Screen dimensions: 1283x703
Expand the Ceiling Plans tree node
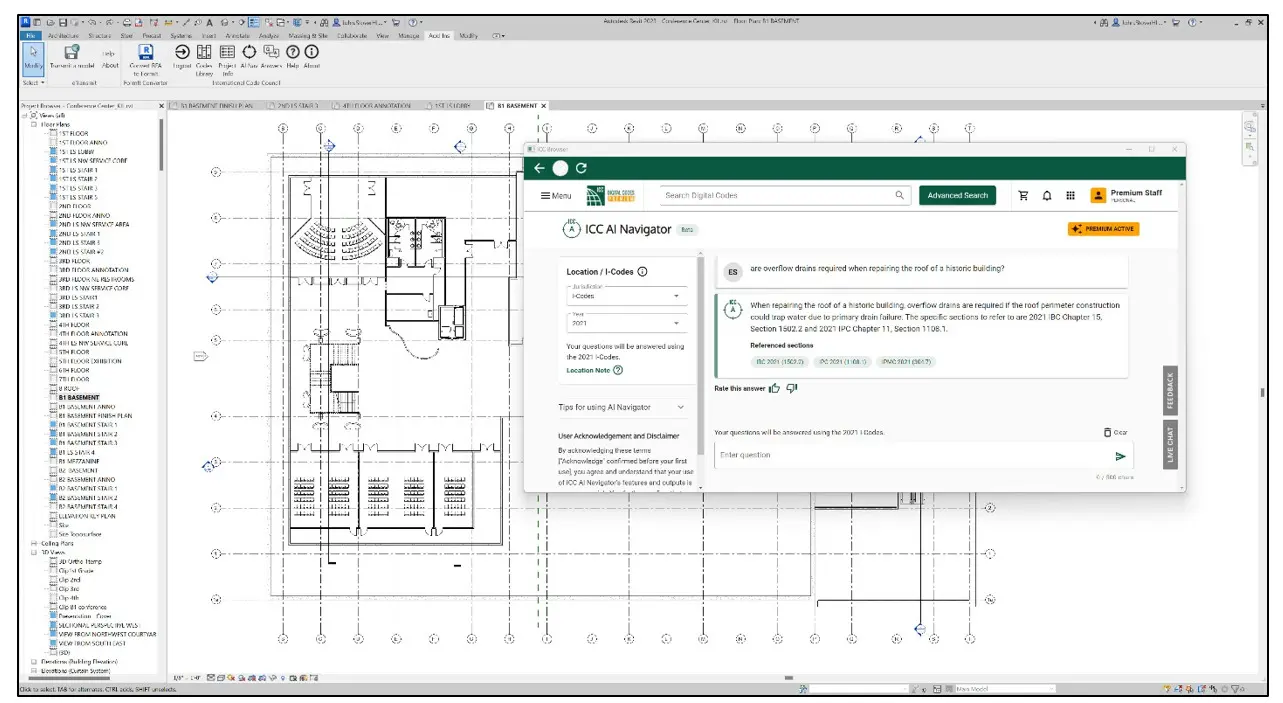33,543
